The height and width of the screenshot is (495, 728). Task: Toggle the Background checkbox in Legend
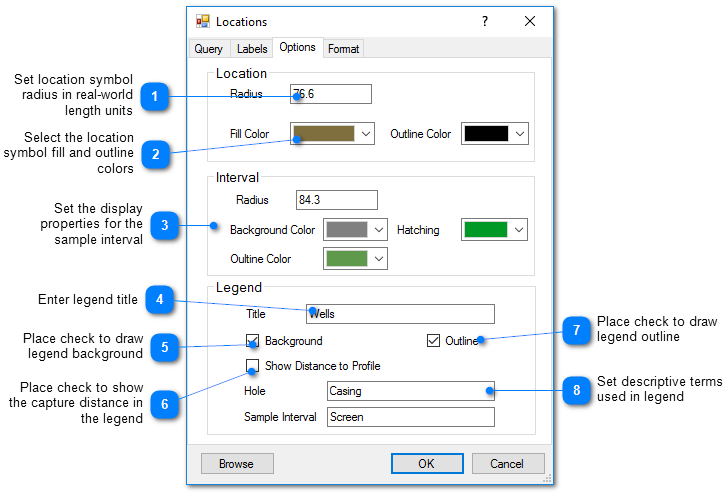point(253,341)
